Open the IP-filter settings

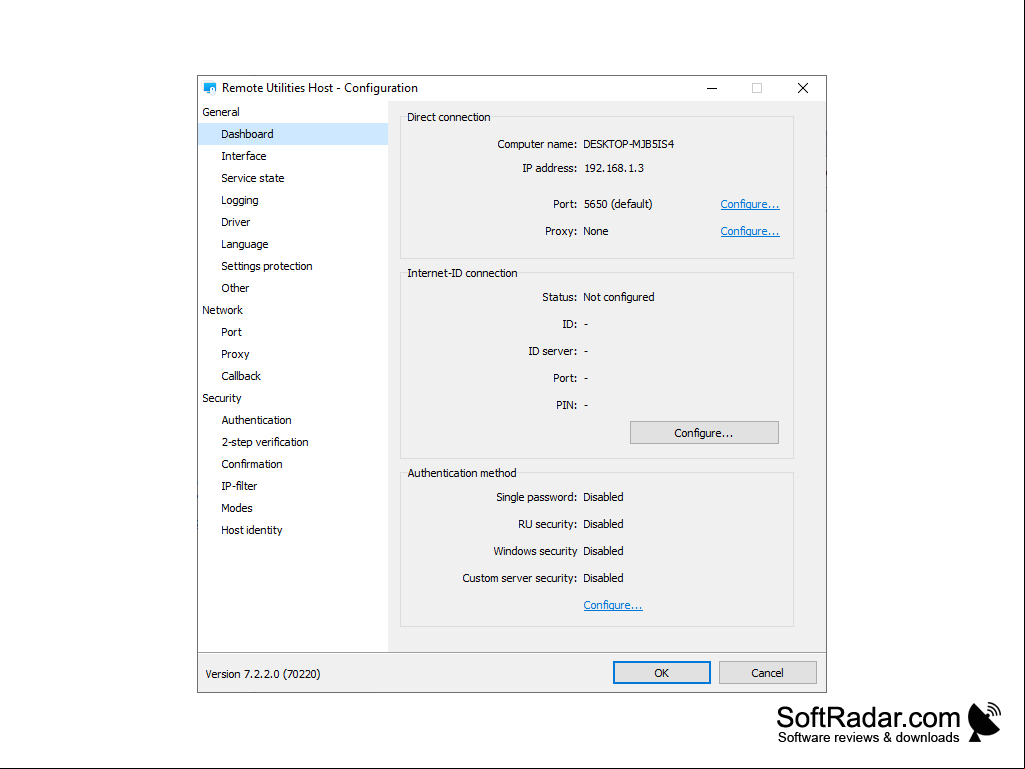(x=239, y=487)
